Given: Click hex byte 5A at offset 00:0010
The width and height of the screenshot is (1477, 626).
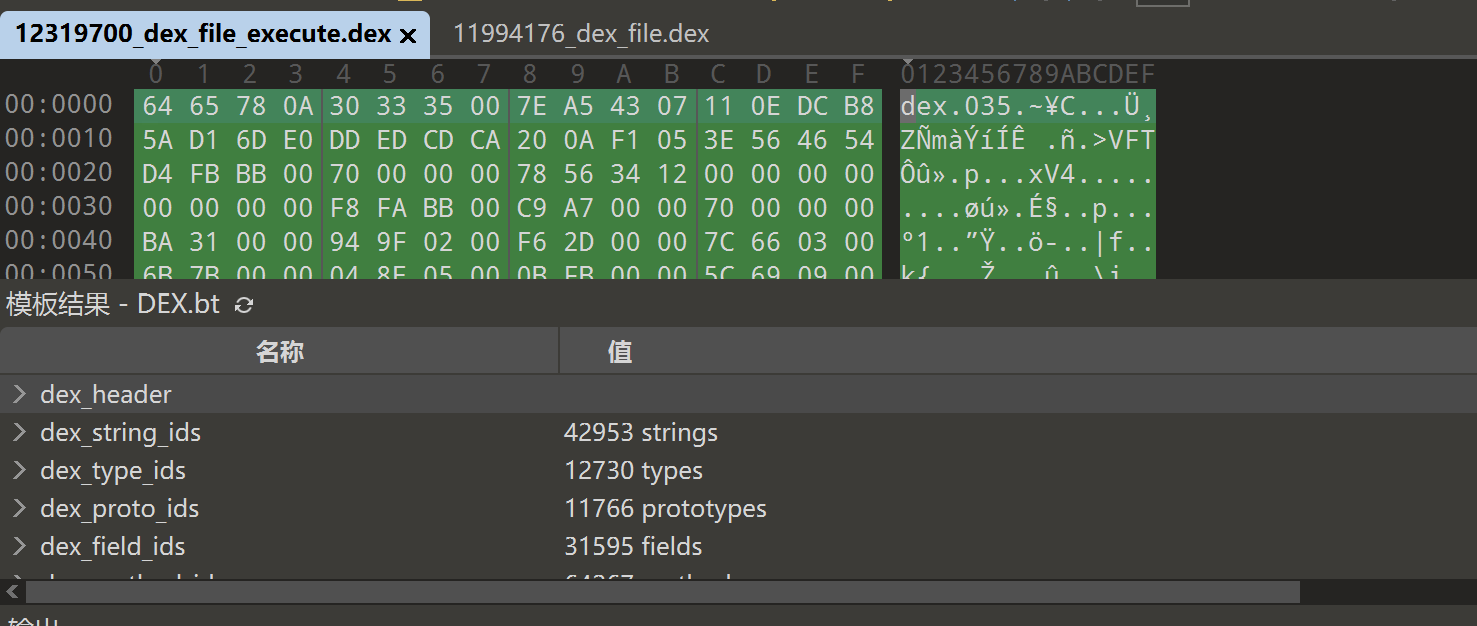Looking at the screenshot, I should [x=157, y=140].
